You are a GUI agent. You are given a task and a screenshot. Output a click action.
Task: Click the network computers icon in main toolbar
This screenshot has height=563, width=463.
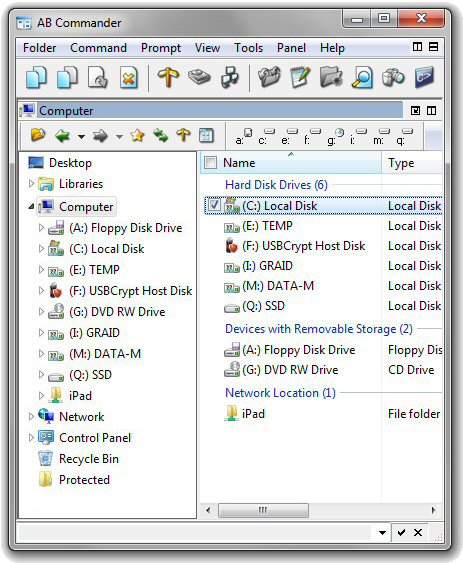point(230,77)
